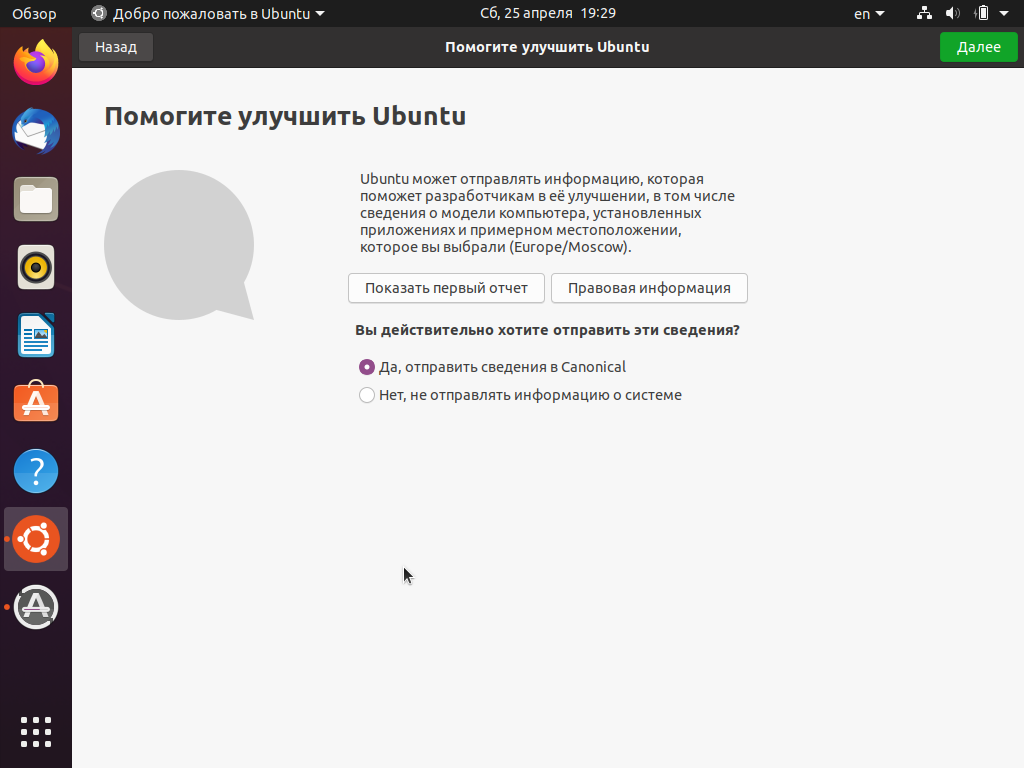Click the battery status icon
Viewport: 1024px width, 768px height.
981,13
